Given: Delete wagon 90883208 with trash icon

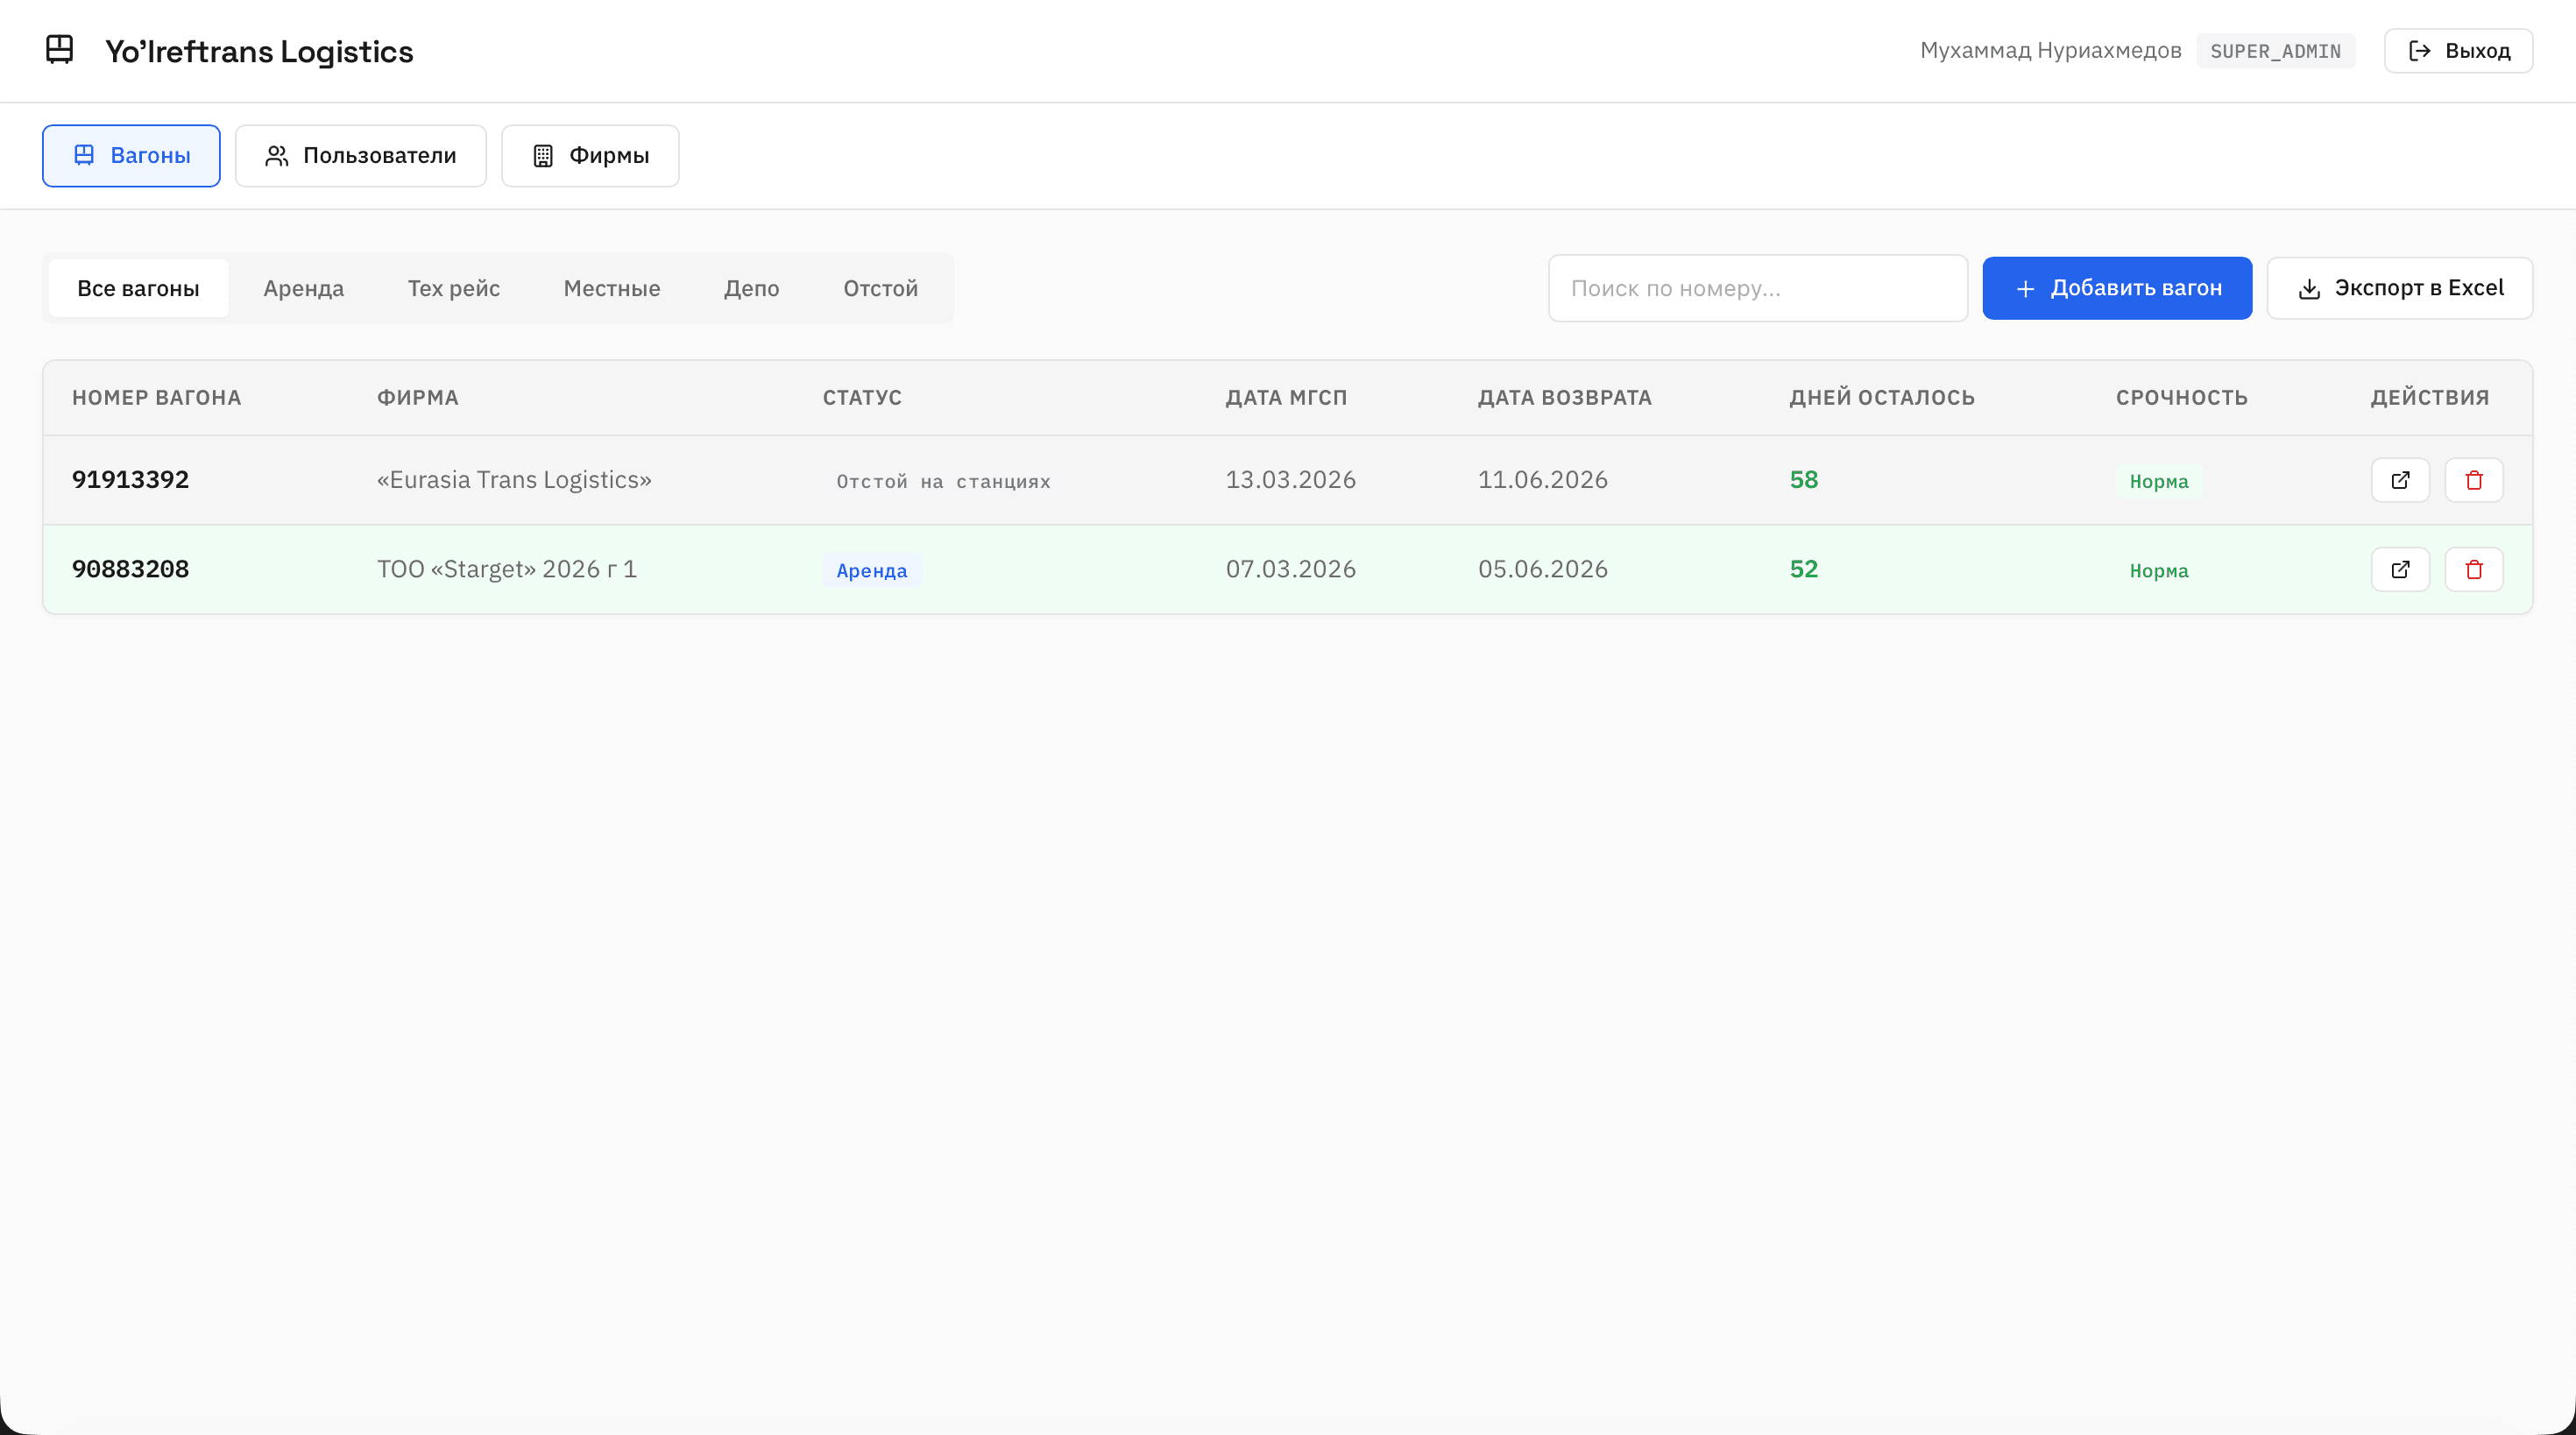Looking at the screenshot, I should tap(2473, 569).
